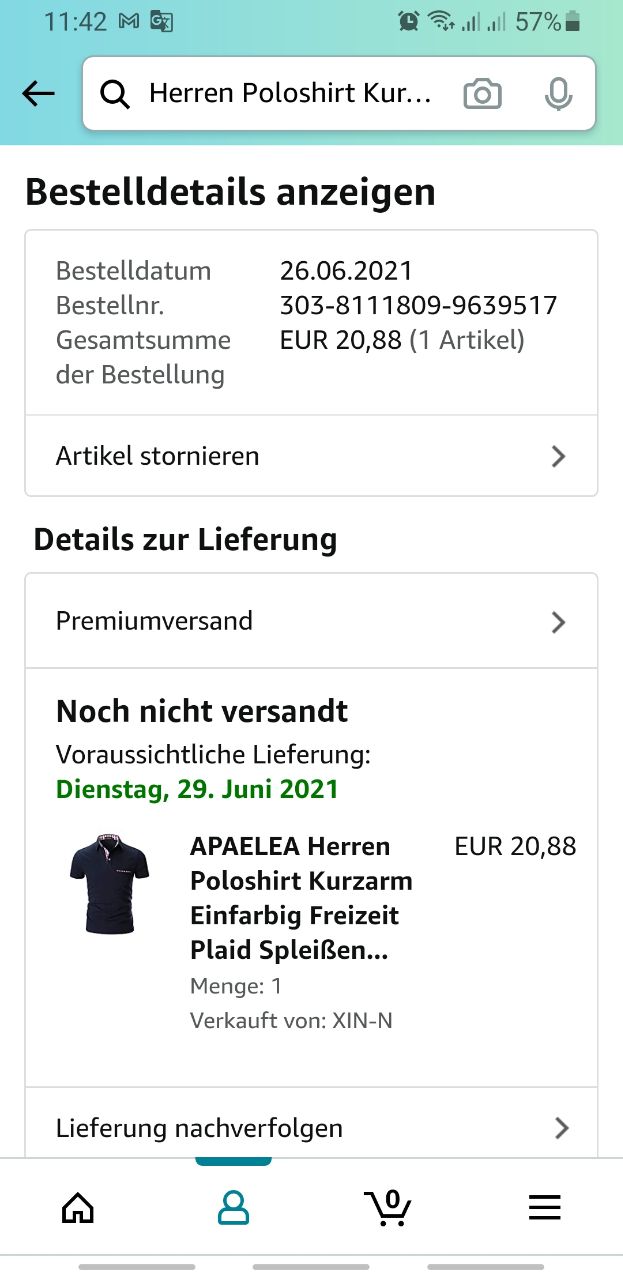This screenshot has height=1280, width=623.
Task: Tap the search magnifier icon
Action: [116, 94]
